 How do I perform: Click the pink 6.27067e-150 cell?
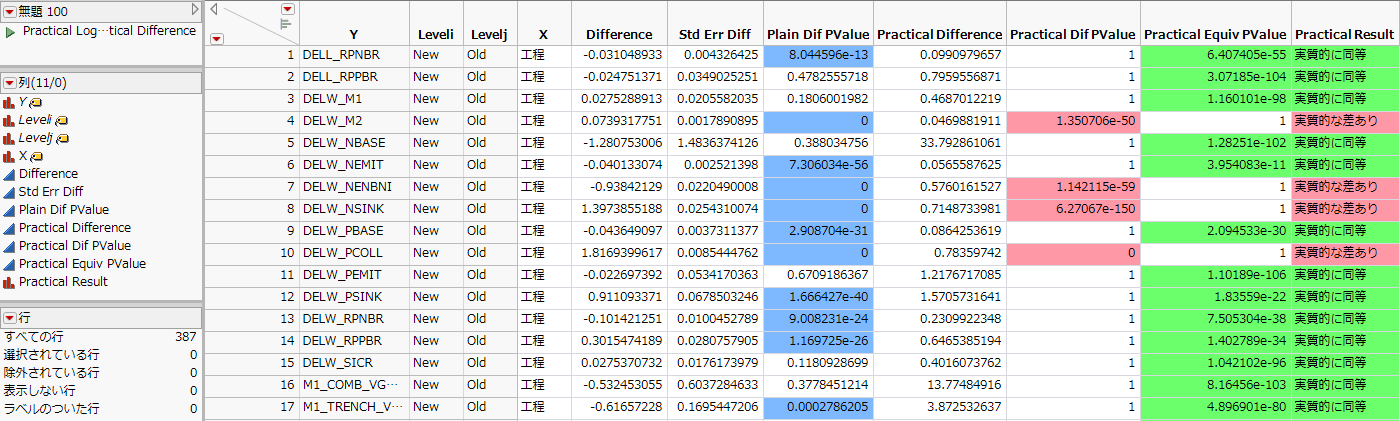[x=1073, y=209]
